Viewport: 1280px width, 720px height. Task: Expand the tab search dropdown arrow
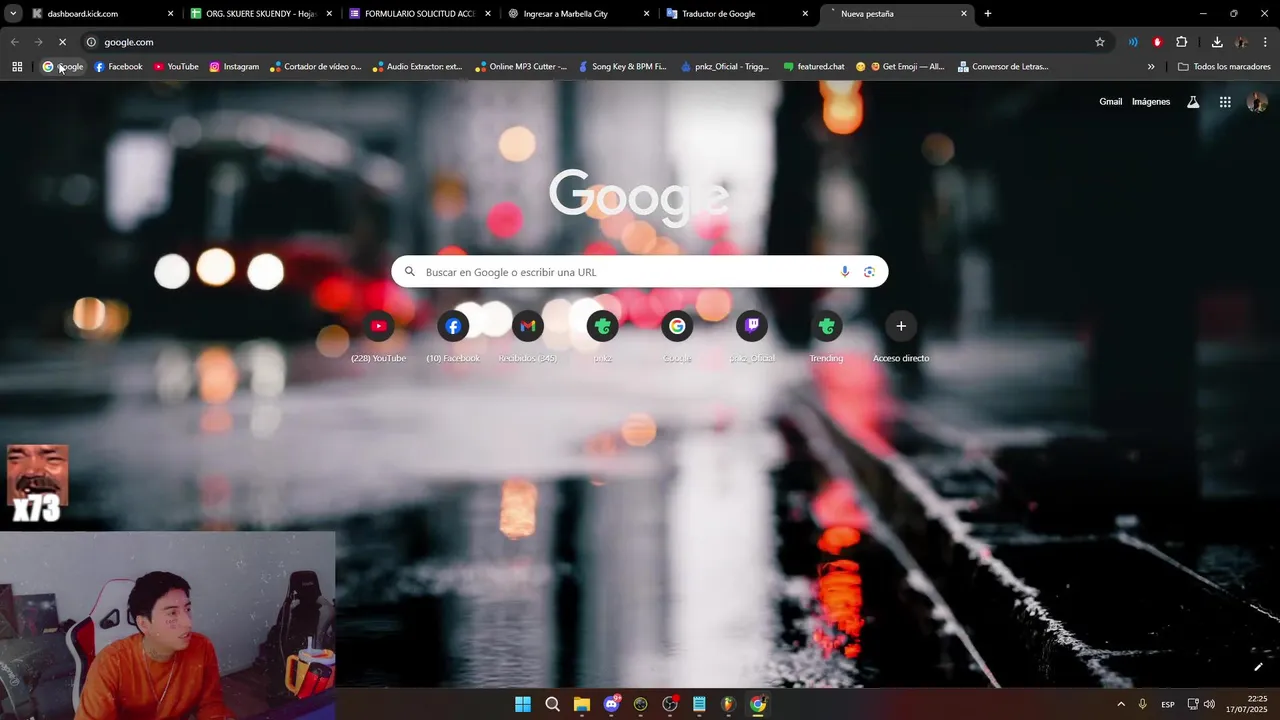click(x=13, y=14)
